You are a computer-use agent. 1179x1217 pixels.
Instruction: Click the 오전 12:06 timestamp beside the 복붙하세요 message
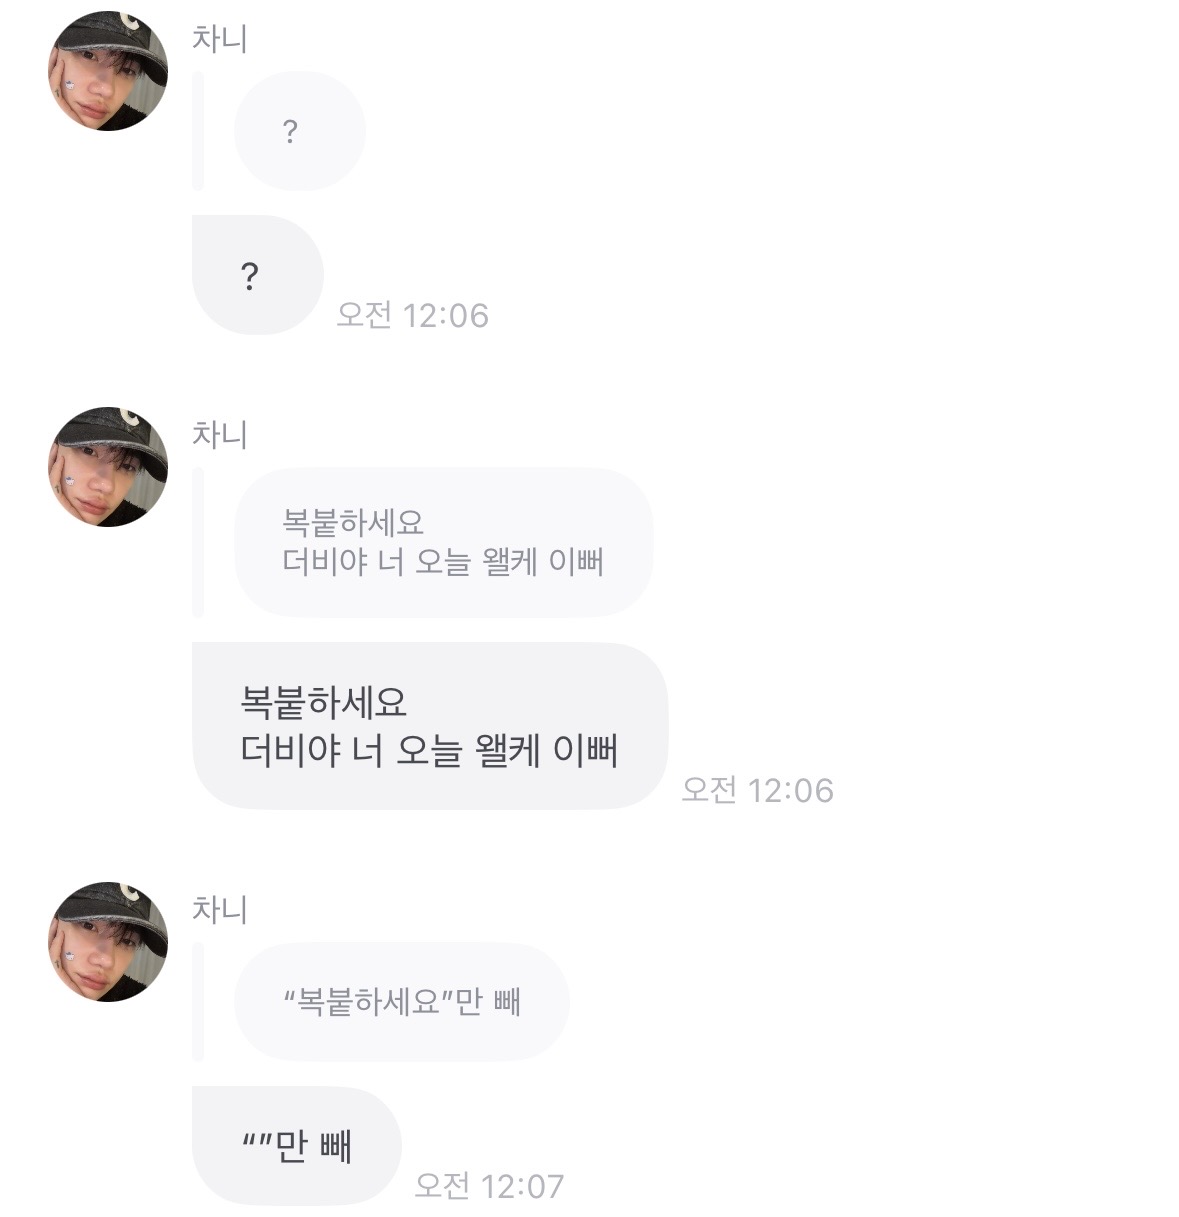(757, 790)
